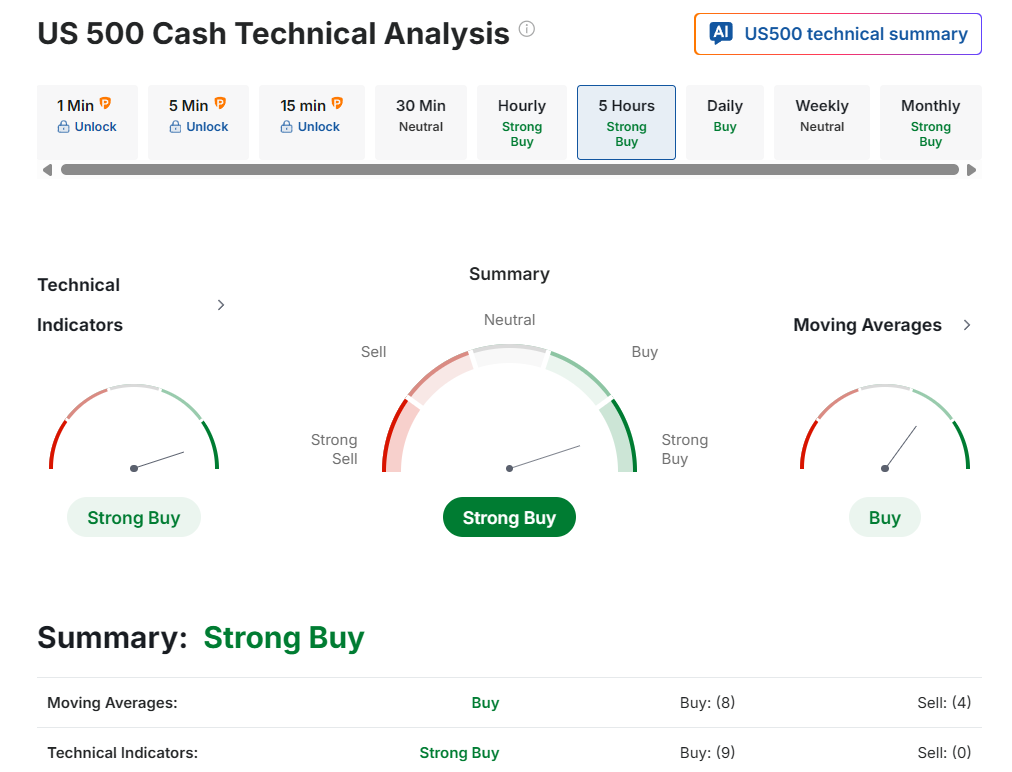Click the Unlock link under 15 min
1012x772 pixels.
[319, 127]
